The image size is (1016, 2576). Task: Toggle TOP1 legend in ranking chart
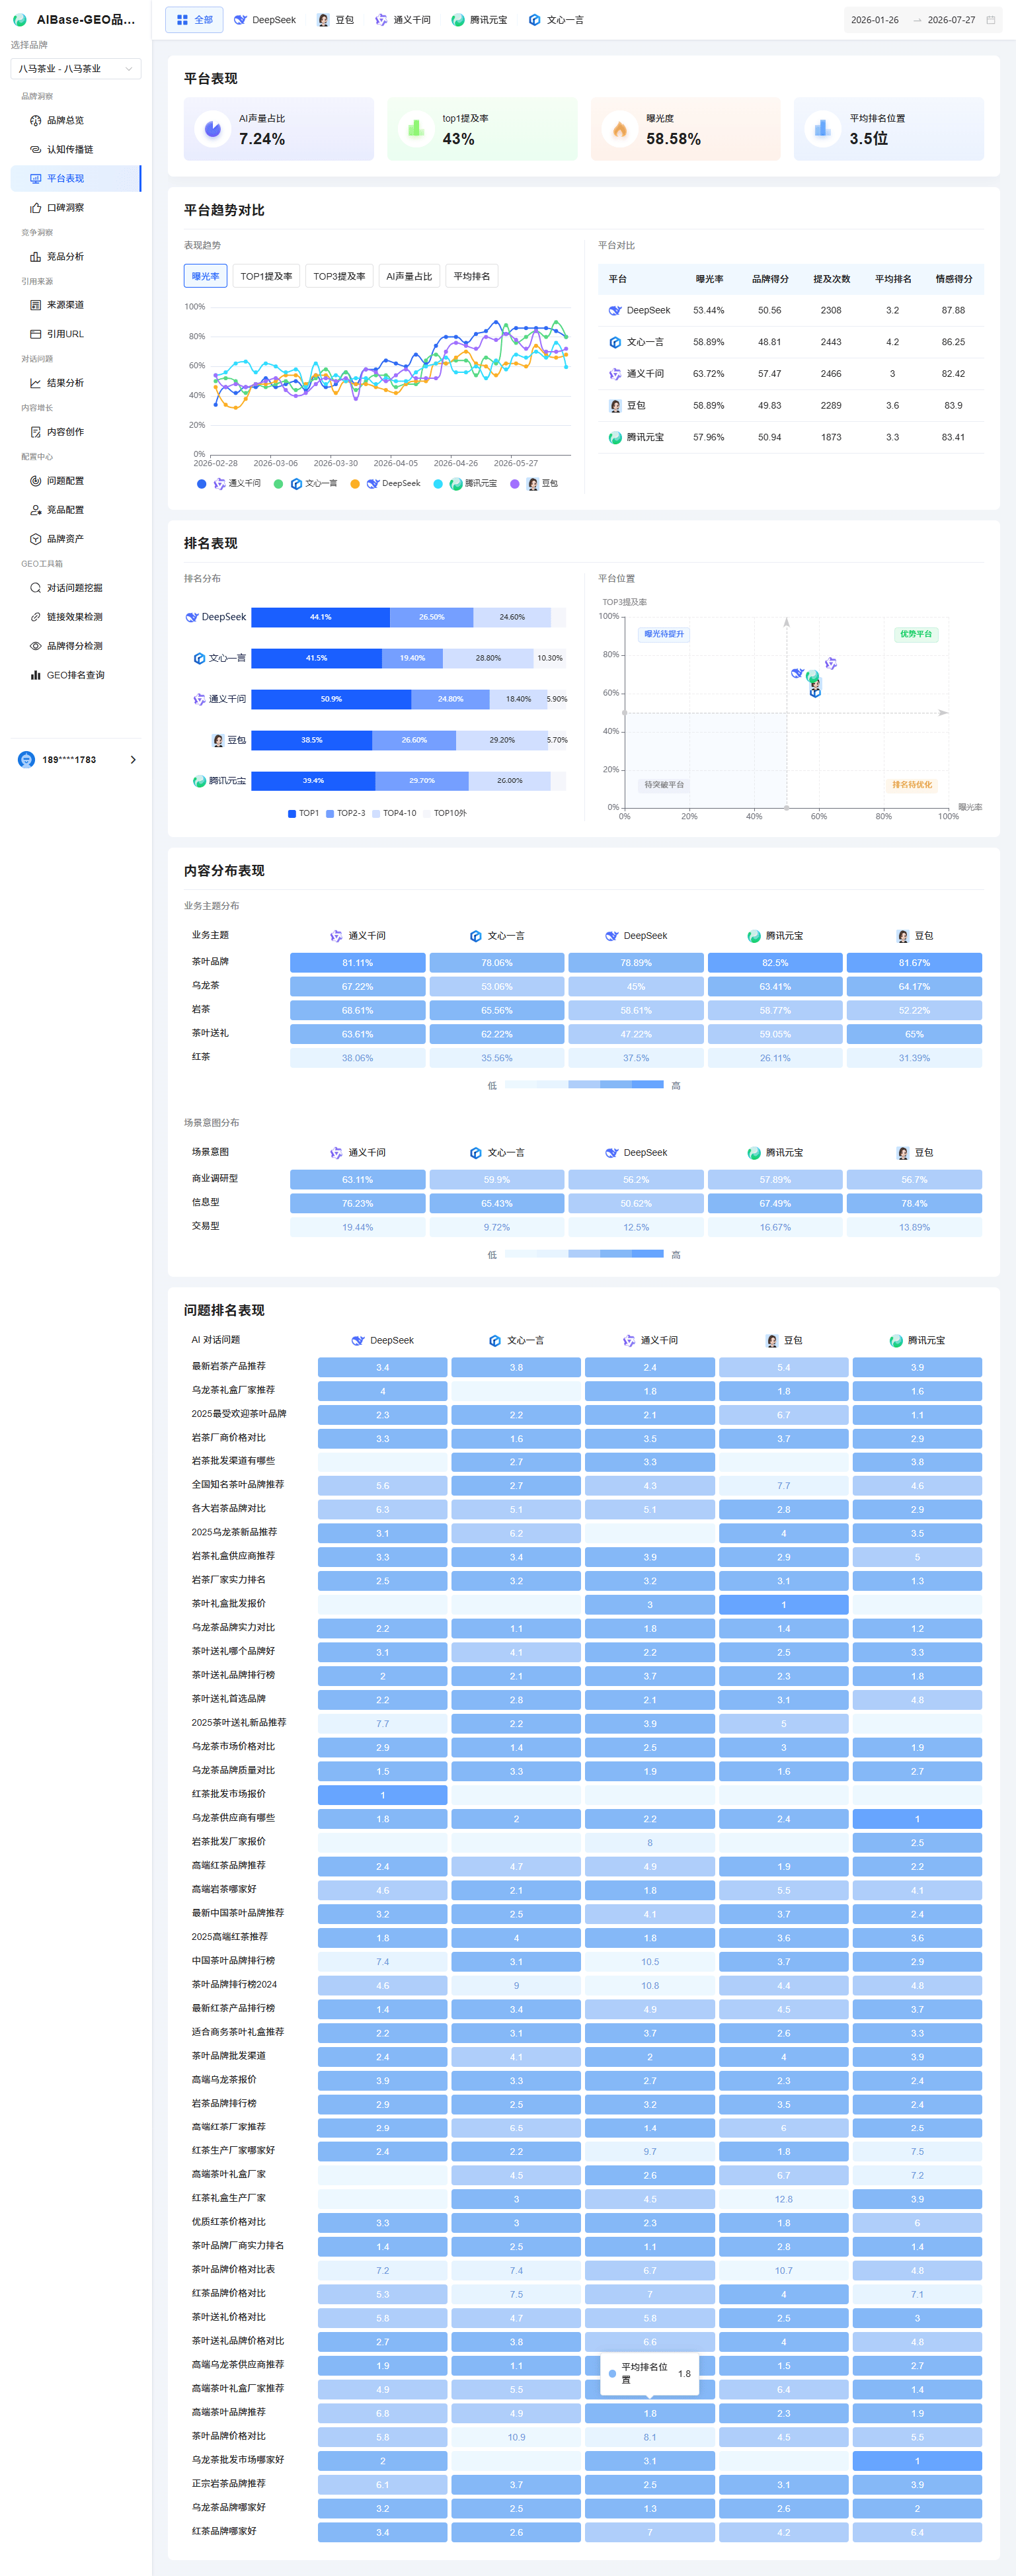[303, 814]
